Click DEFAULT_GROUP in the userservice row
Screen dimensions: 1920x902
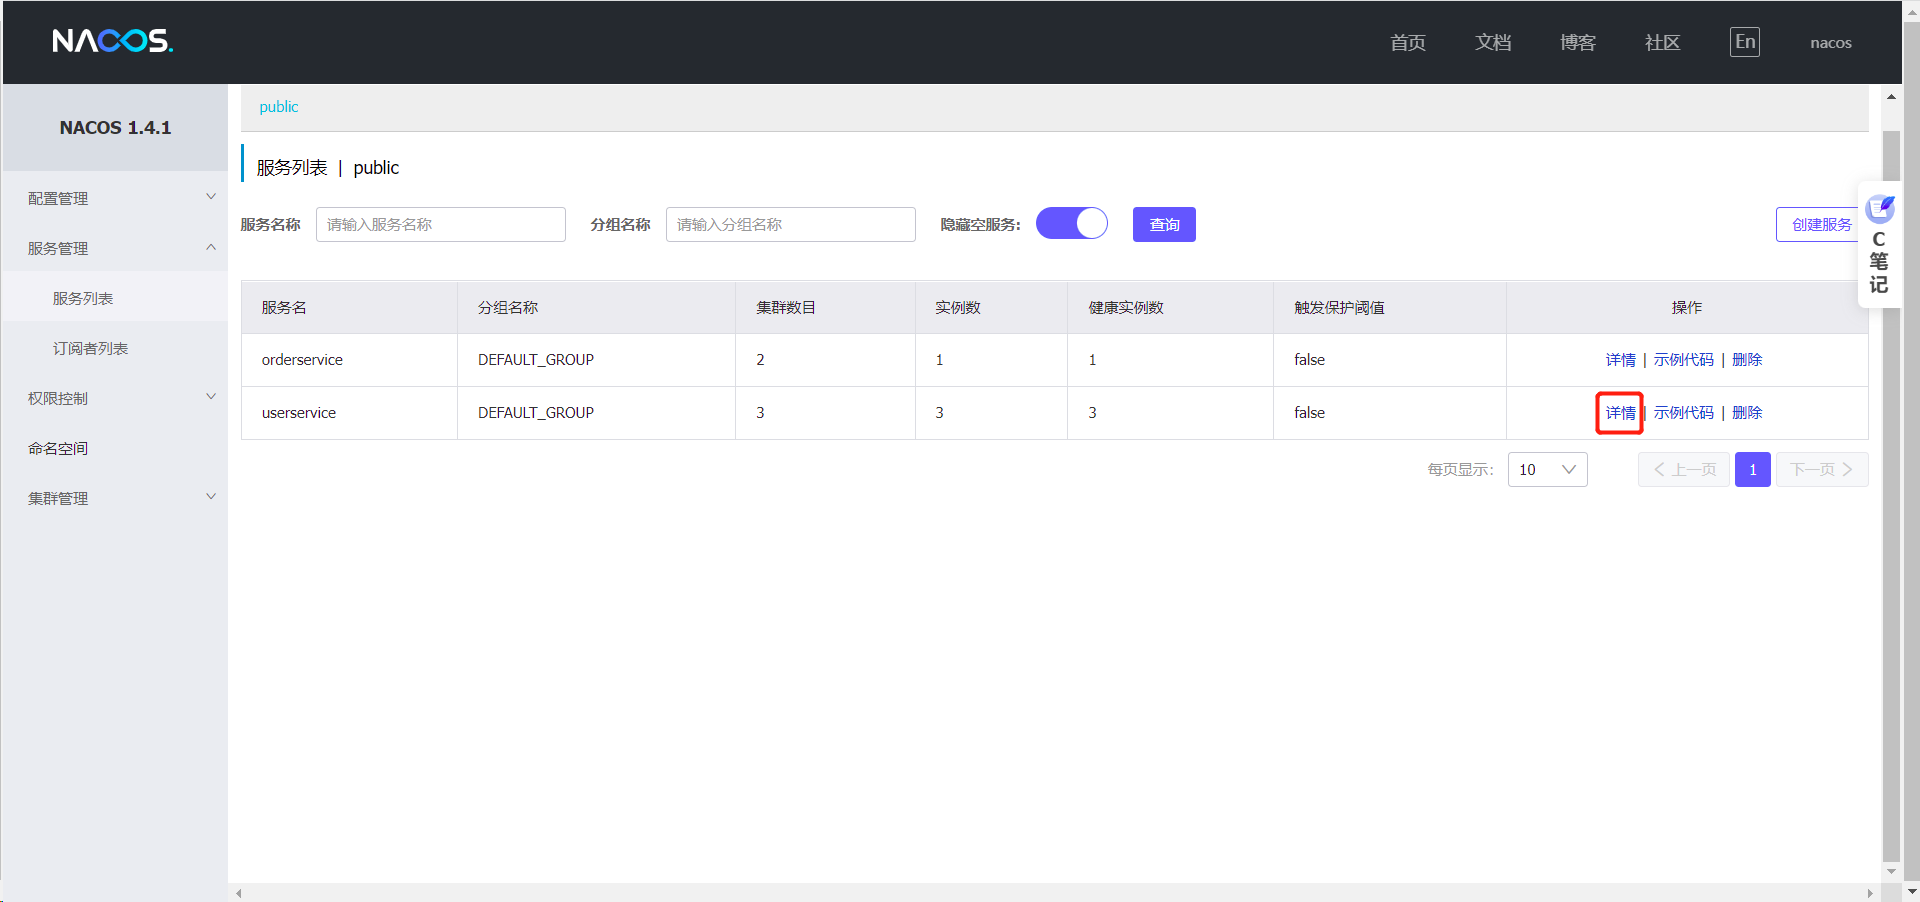coord(536,413)
